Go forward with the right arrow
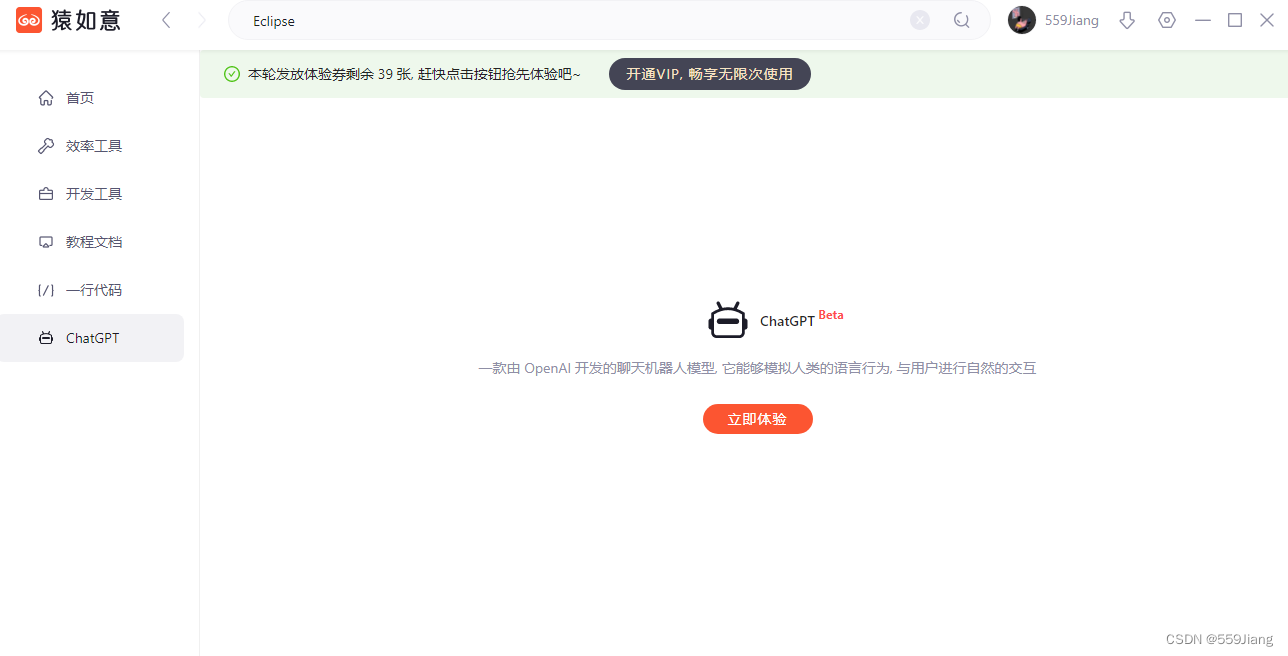 pyautogui.click(x=201, y=20)
